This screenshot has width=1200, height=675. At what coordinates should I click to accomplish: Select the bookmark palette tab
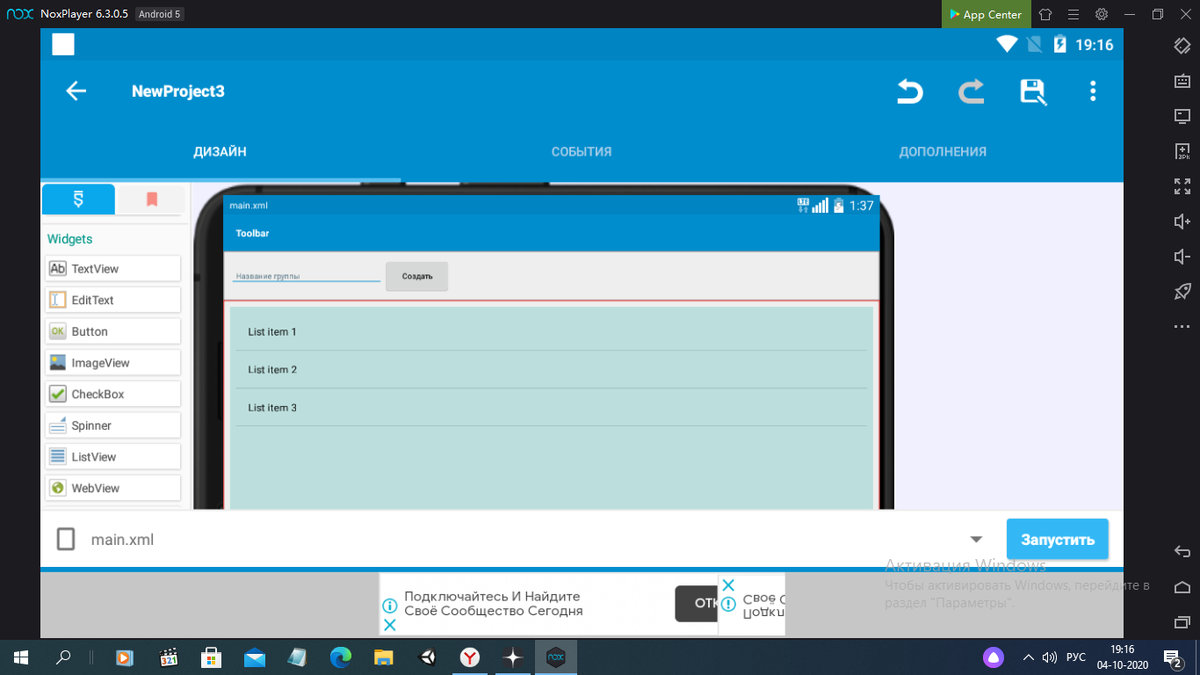click(152, 199)
